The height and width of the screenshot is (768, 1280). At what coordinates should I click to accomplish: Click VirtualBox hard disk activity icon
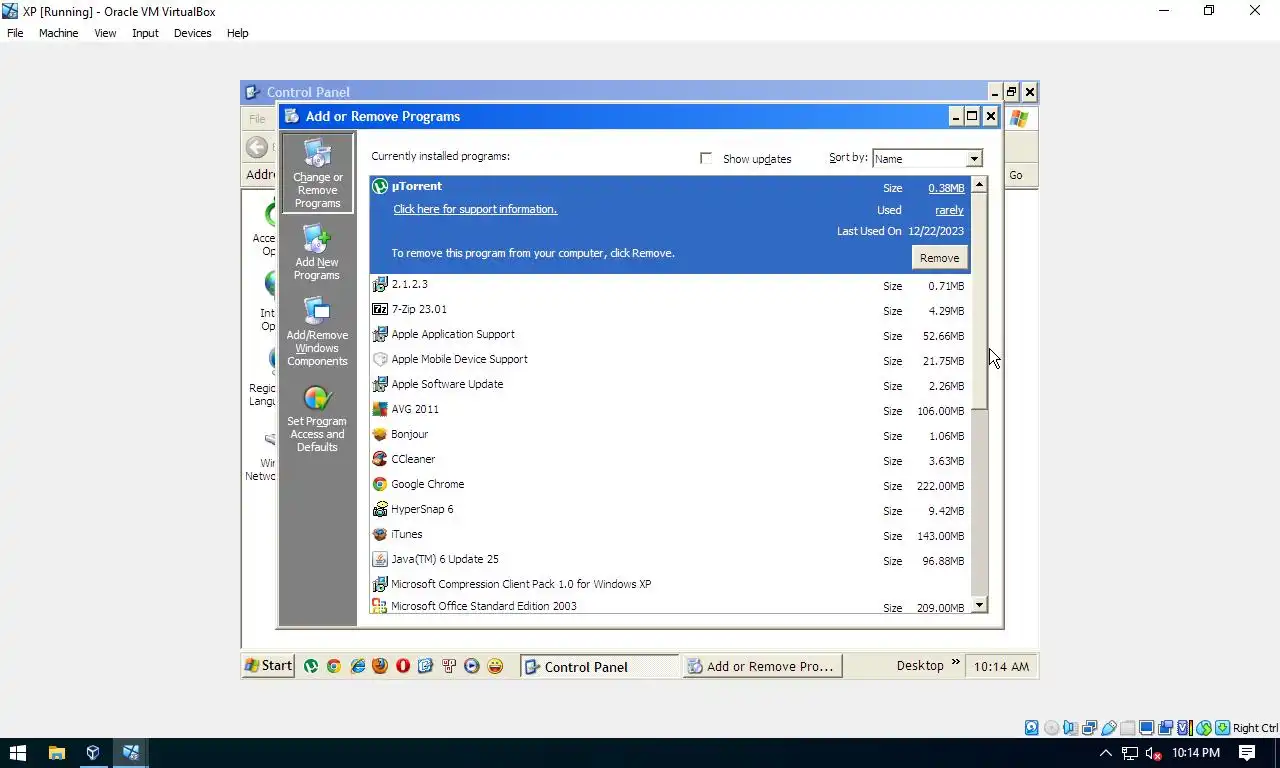pos(1032,728)
